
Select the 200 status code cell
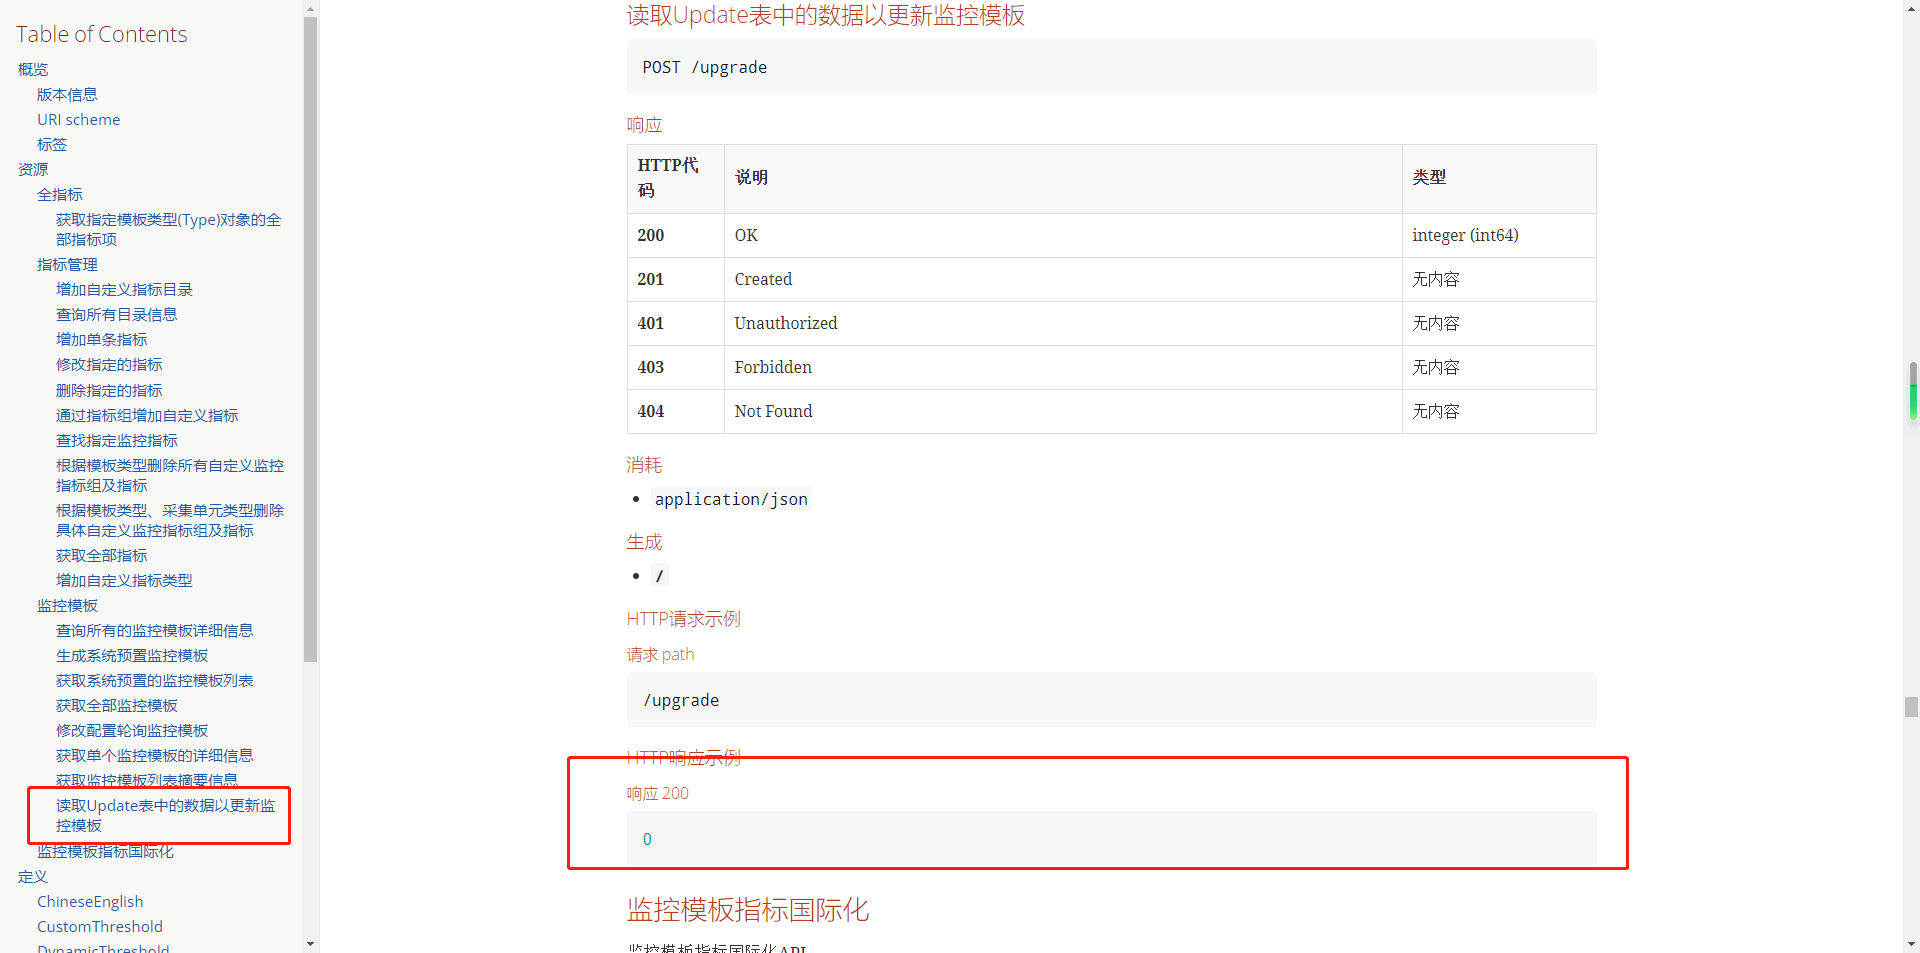tap(675, 235)
